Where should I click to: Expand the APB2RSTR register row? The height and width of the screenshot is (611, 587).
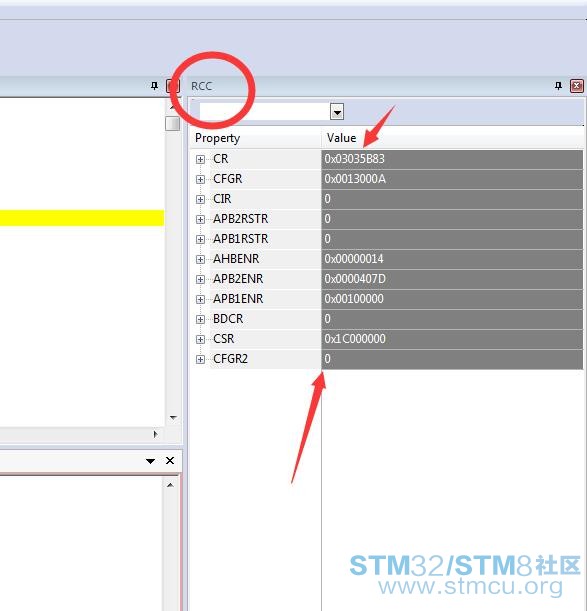200,219
